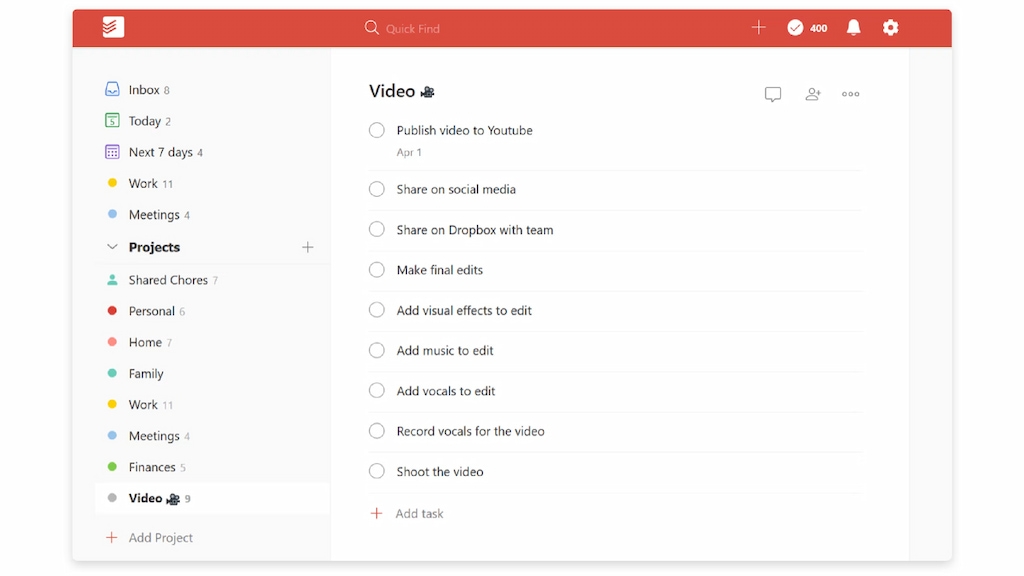
Task: Collapse the Projects section chevron
Action: click(x=110, y=246)
